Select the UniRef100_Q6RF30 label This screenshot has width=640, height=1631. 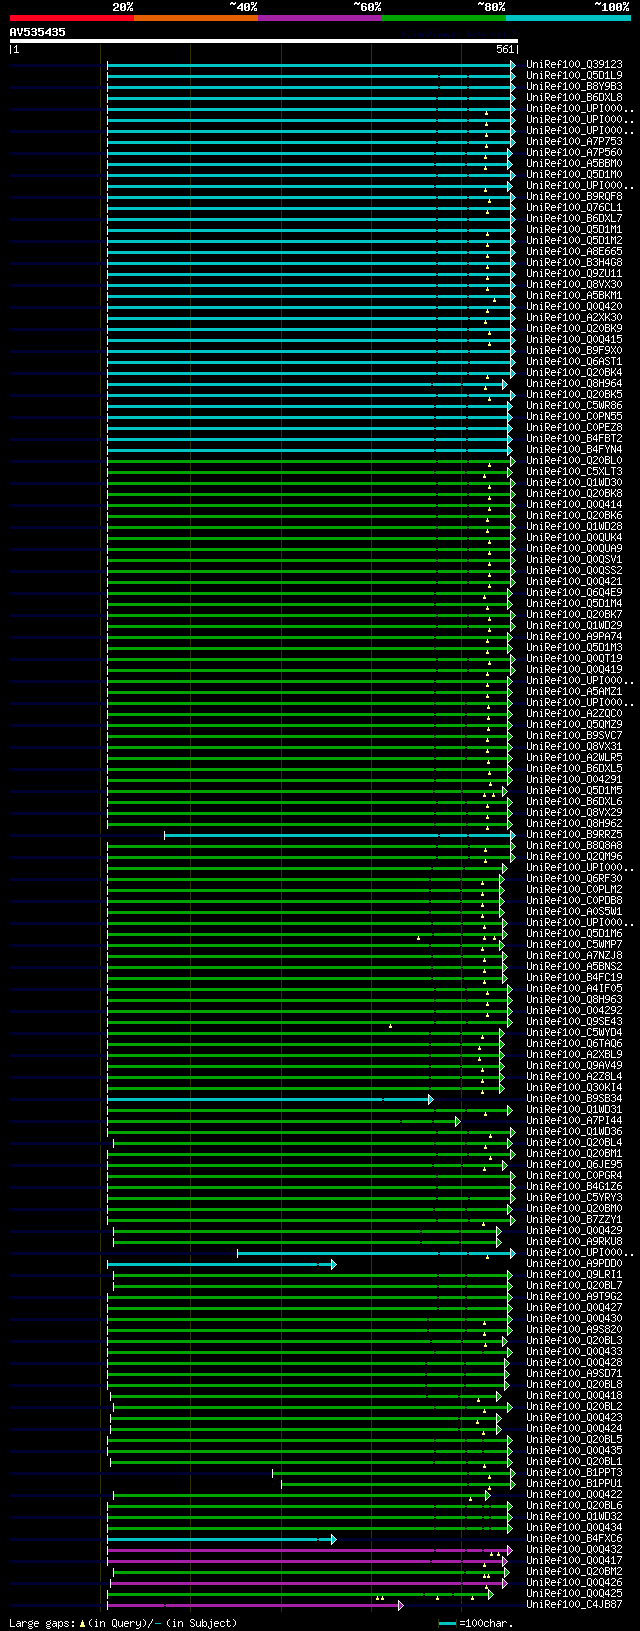(574, 879)
